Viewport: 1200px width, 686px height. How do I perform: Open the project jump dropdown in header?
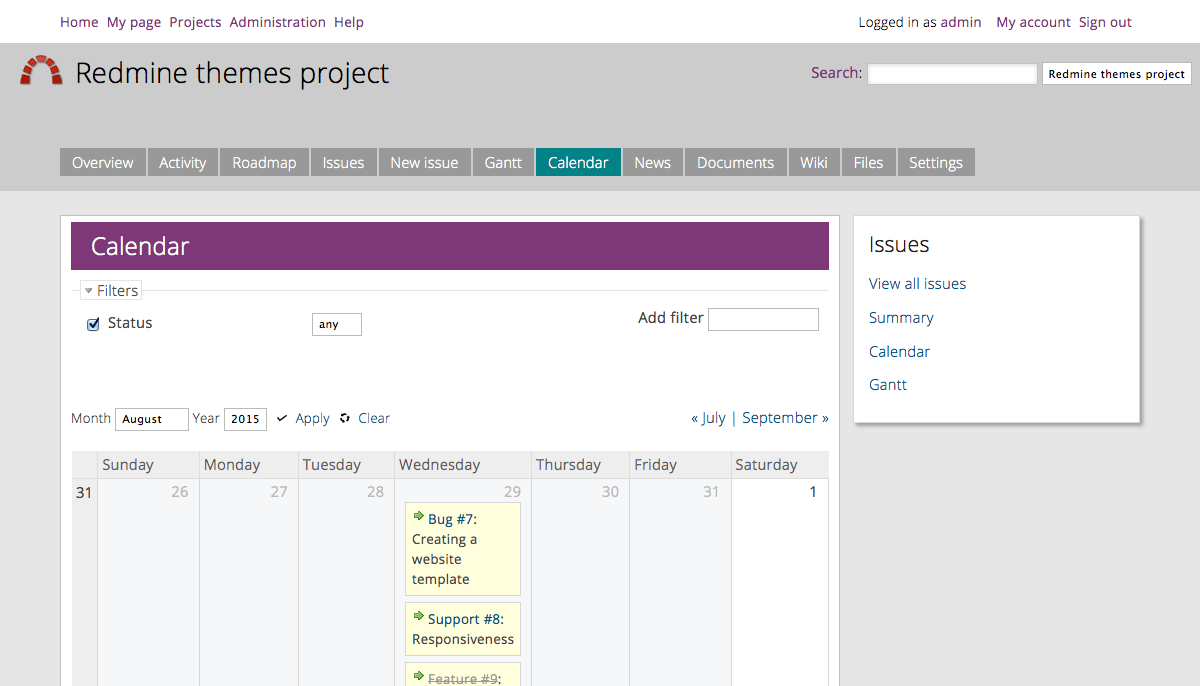click(x=1117, y=73)
